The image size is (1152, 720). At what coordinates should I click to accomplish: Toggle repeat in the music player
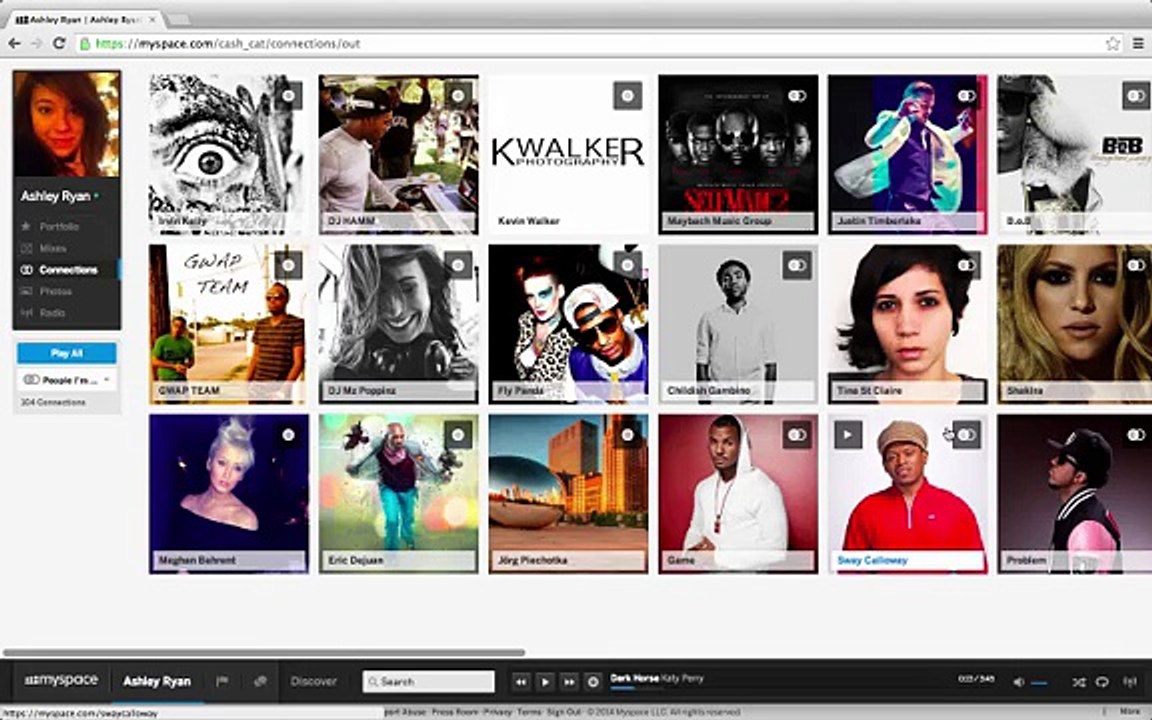coord(1102,682)
